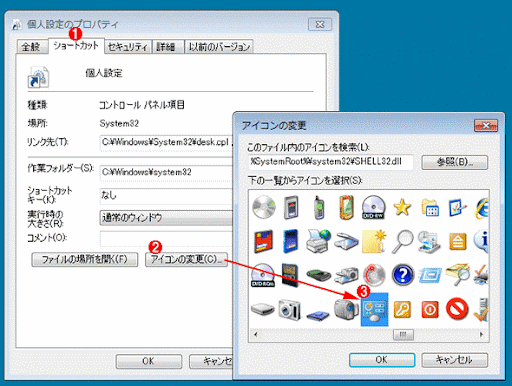Viewport: 512px width, 386px height.
Task: Pick the folder with magnifier icon
Action: (x=458, y=275)
